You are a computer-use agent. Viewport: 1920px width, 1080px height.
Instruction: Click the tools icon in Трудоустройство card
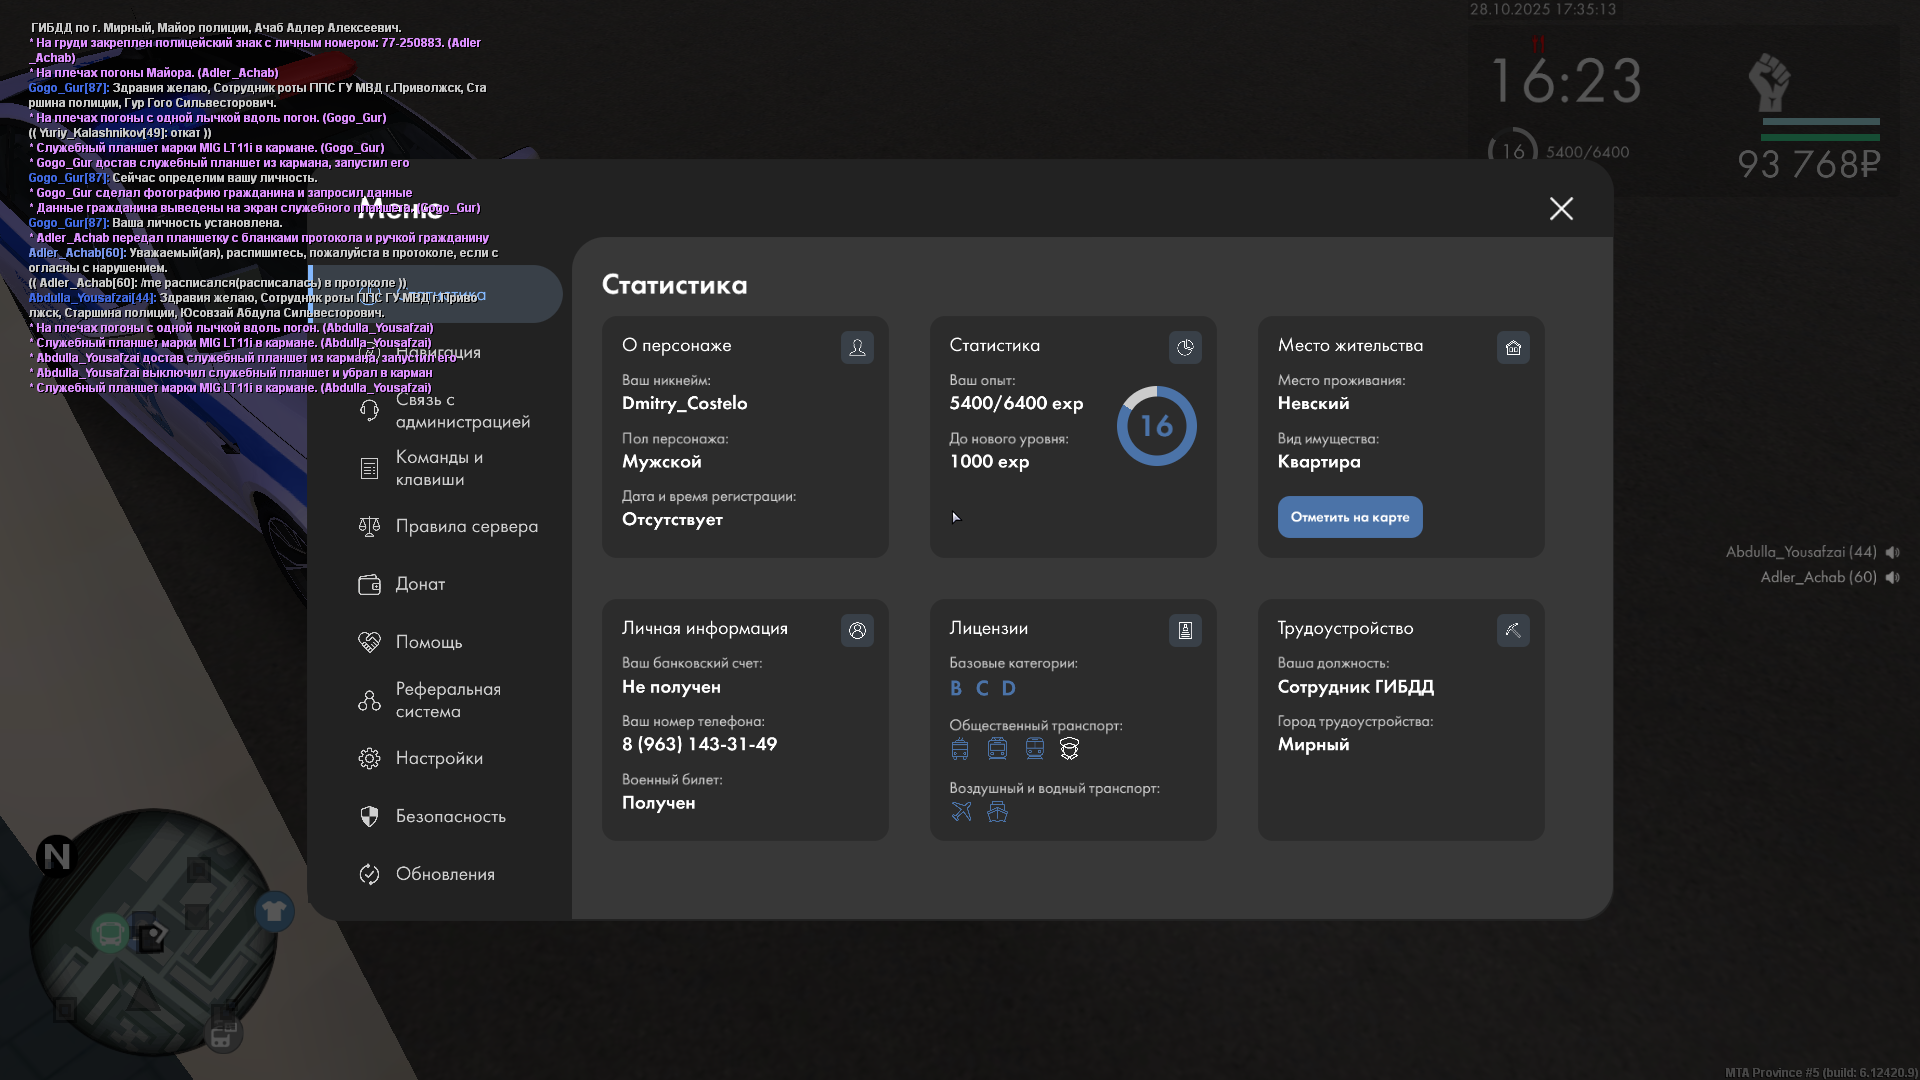click(x=1513, y=631)
